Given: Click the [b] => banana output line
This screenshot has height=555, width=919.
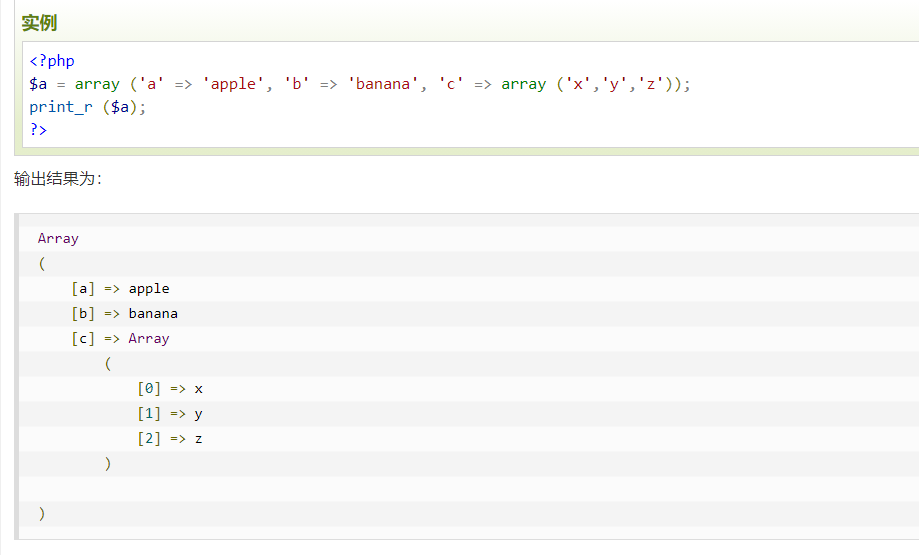Looking at the screenshot, I should click(124, 314).
